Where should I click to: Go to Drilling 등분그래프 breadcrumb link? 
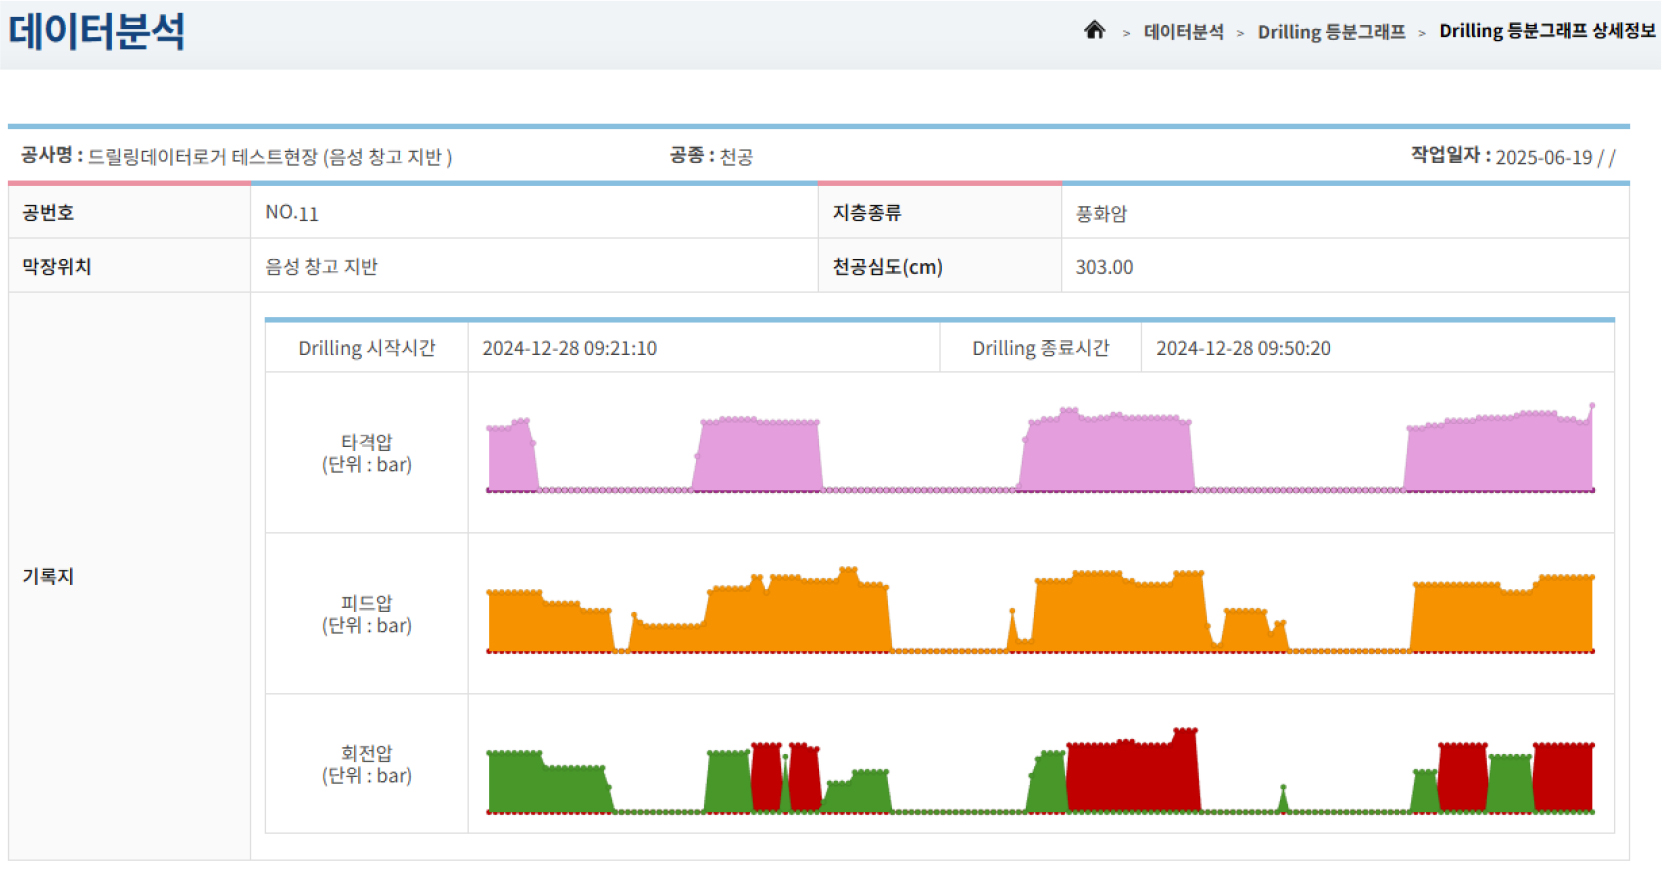1331,32
